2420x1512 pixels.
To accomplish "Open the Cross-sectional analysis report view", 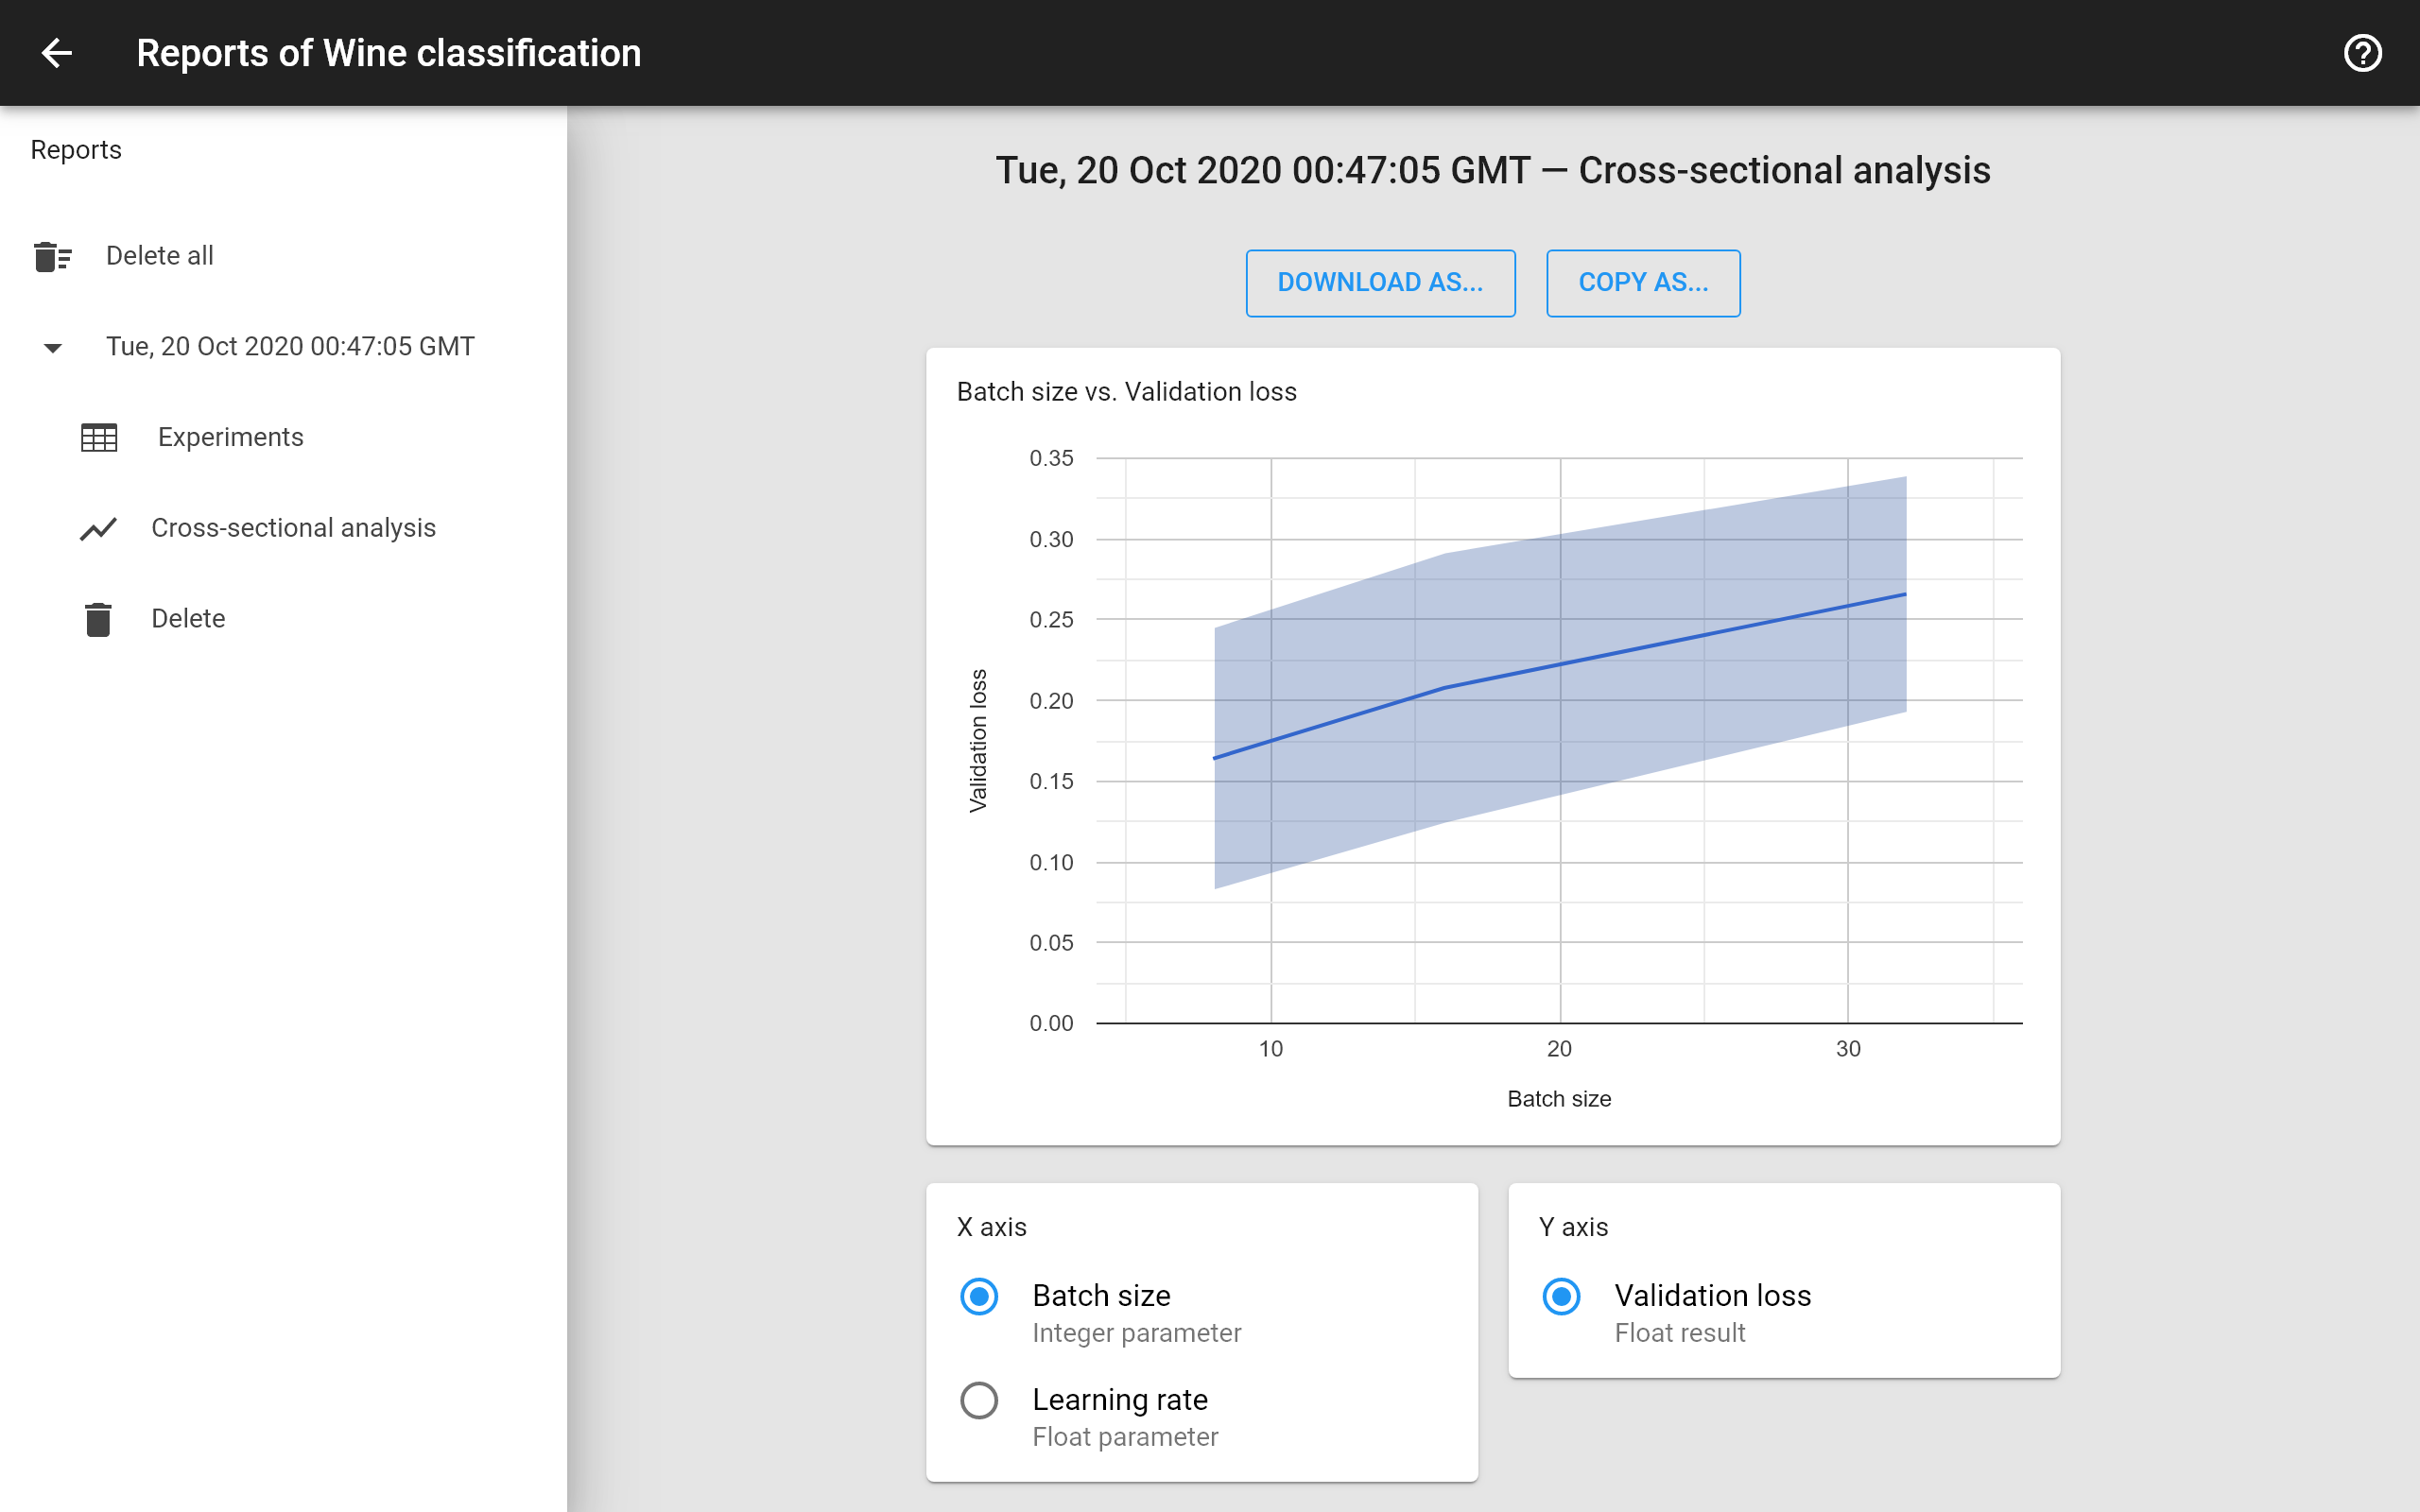I will tap(293, 526).
